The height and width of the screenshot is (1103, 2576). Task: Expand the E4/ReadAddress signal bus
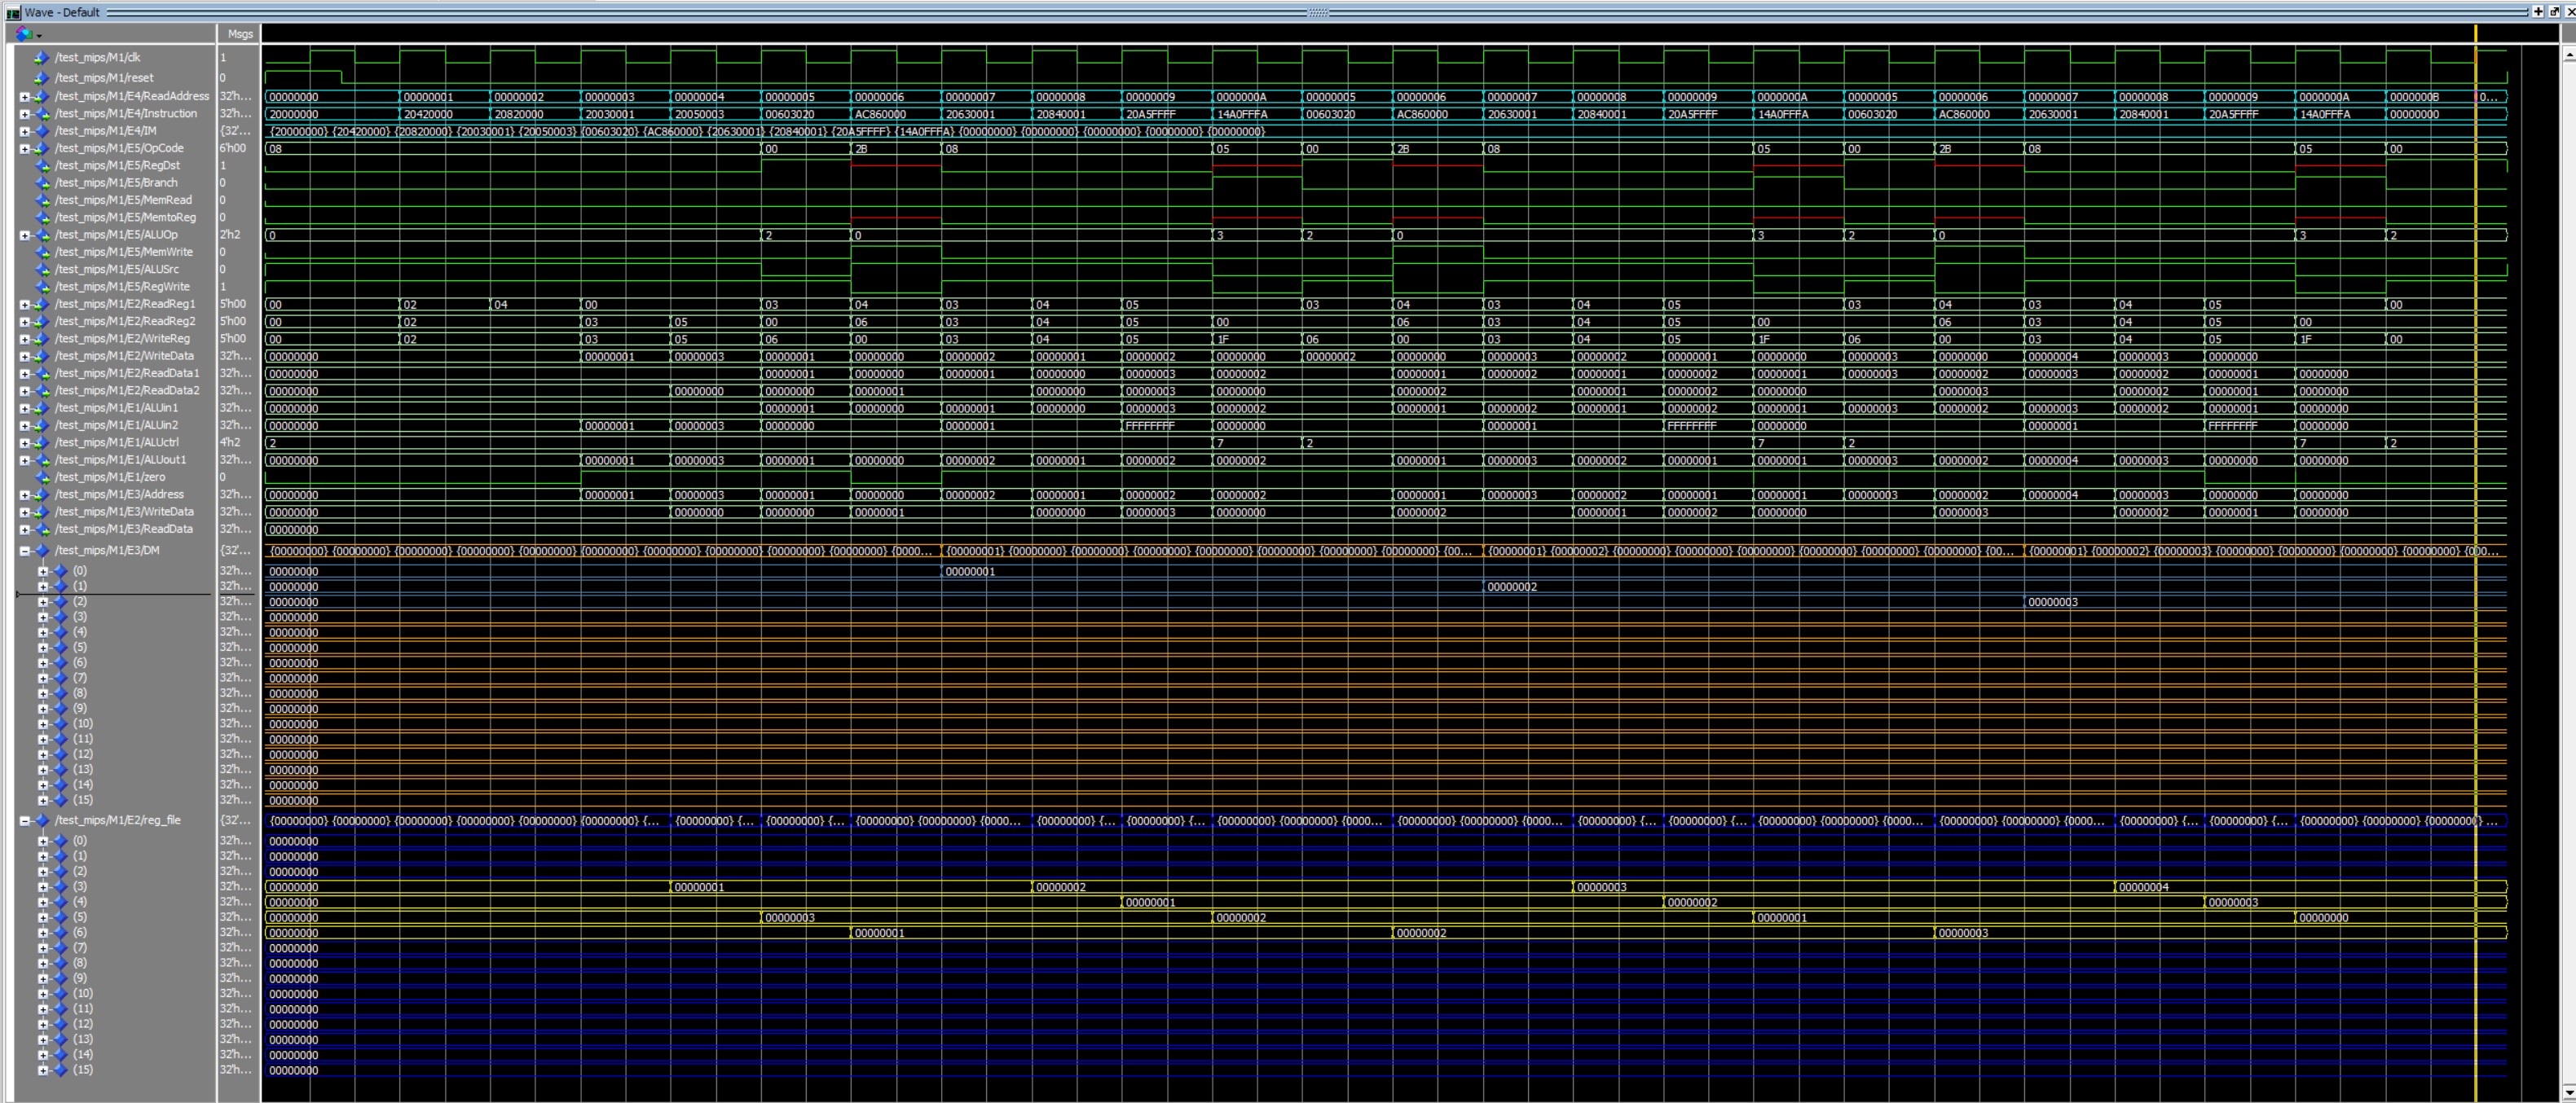click(24, 97)
